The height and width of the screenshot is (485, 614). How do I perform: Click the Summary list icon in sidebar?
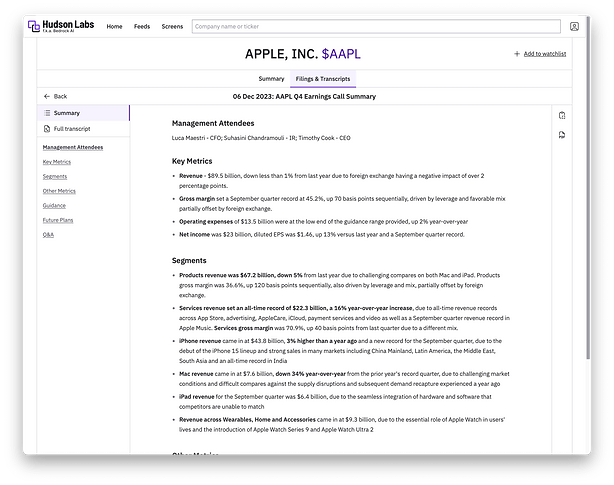click(x=47, y=113)
